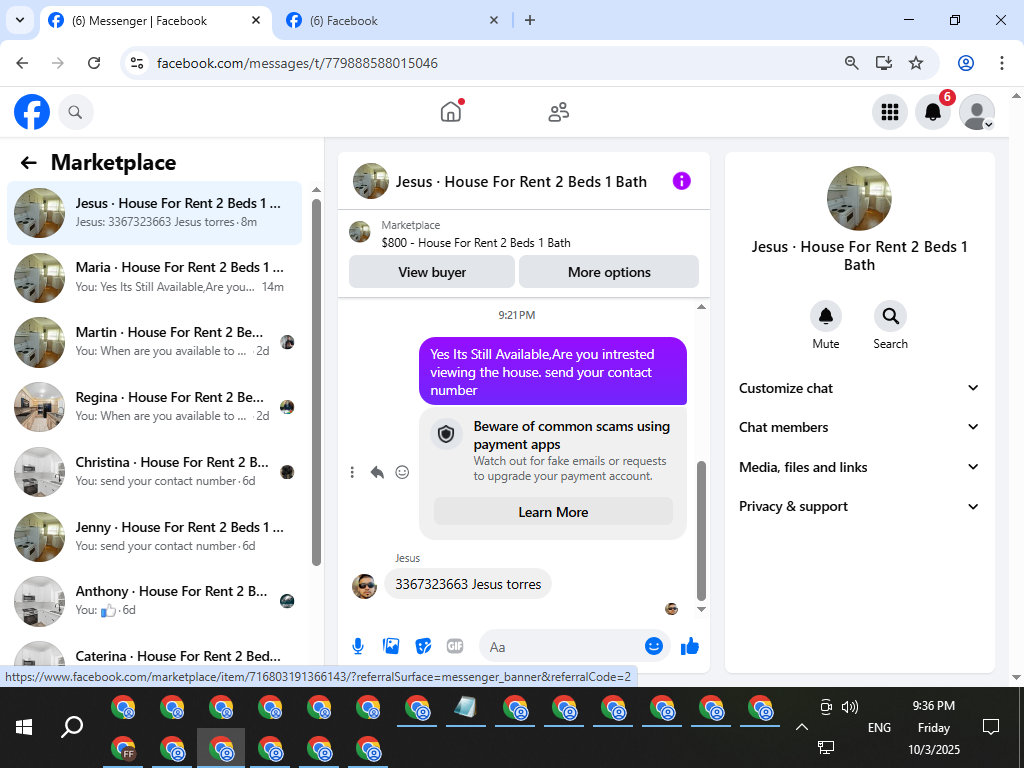Click the address bar URL

click(297, 63)
